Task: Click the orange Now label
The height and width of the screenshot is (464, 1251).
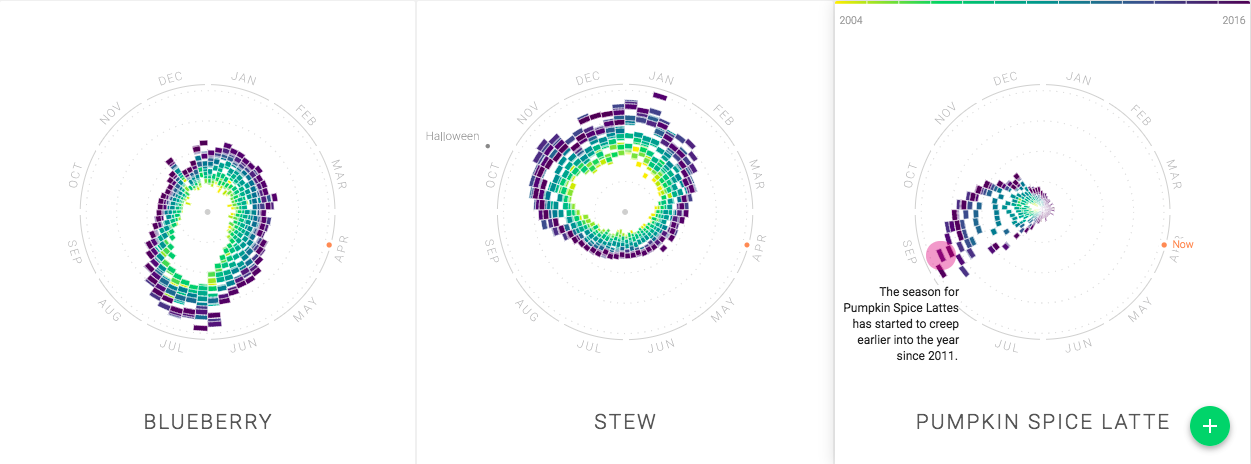Action: click(x=1183, y=245)
